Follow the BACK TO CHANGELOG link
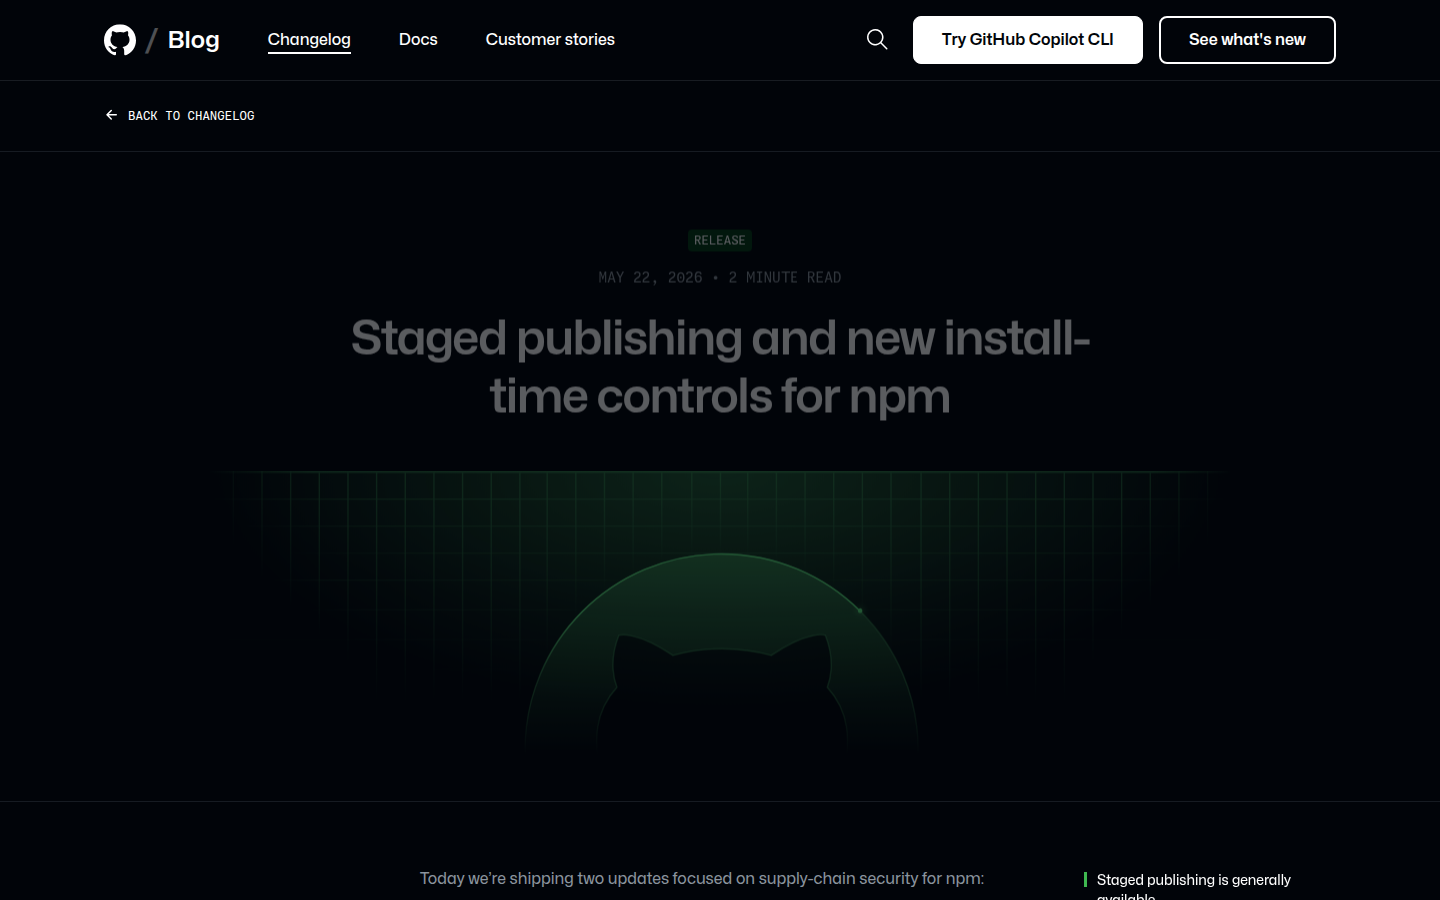The width and height of the screenshot is (1440, 900). [x=180, y=116]
